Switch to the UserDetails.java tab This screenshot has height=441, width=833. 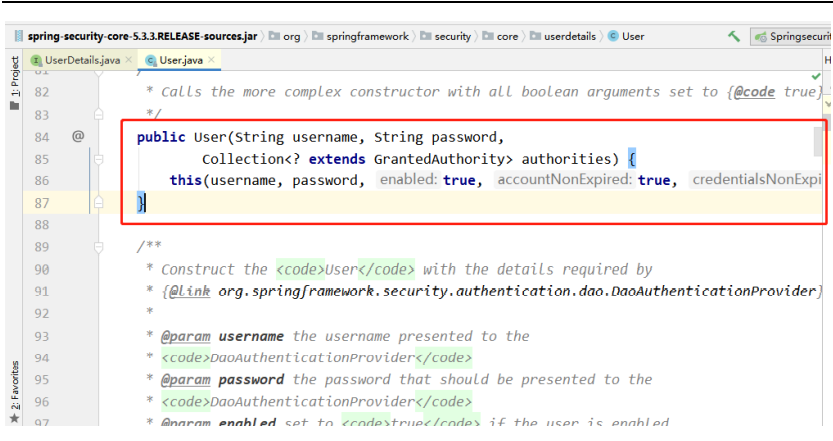click(x=82, y=60)
